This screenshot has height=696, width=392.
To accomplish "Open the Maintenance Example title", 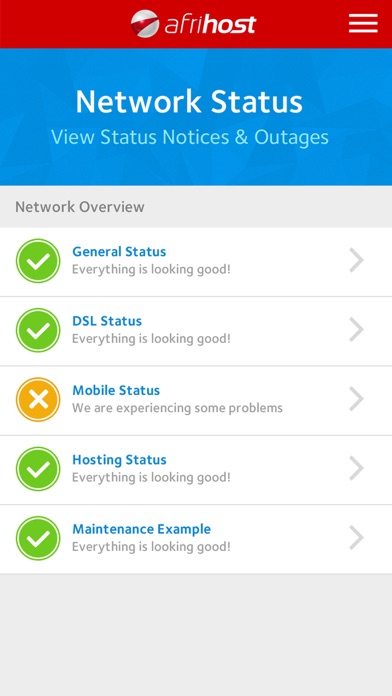I will (142, 529).
